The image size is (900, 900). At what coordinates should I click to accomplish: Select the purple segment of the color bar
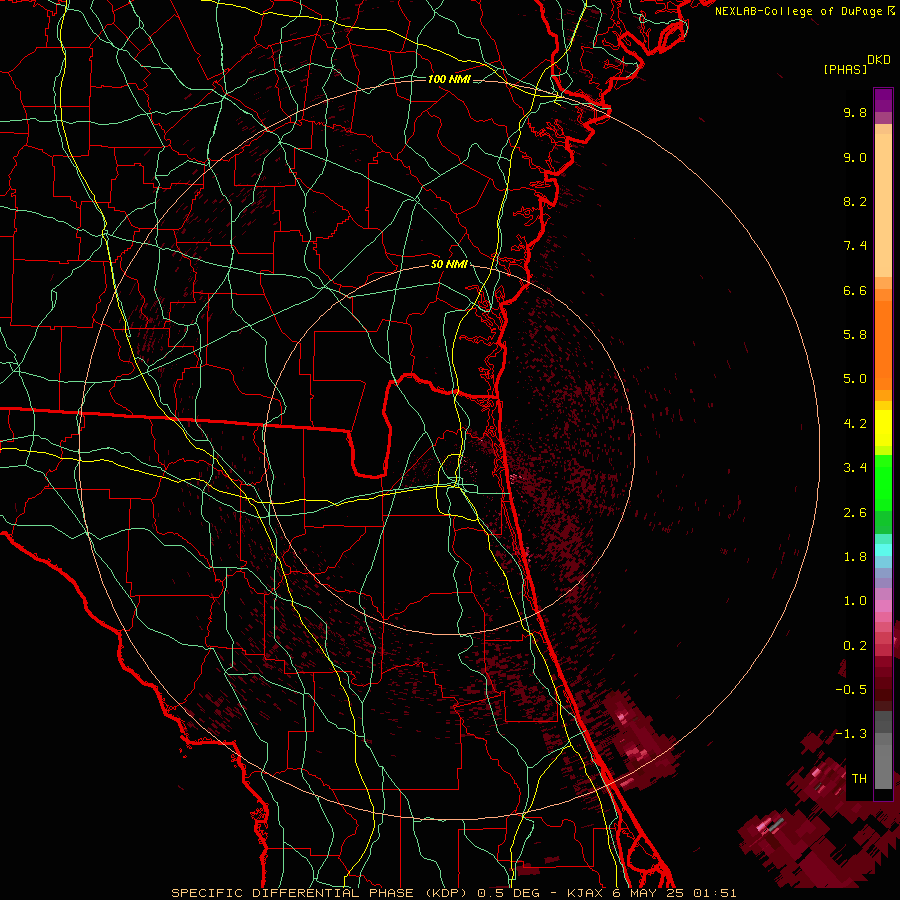[x=883, y=100]
